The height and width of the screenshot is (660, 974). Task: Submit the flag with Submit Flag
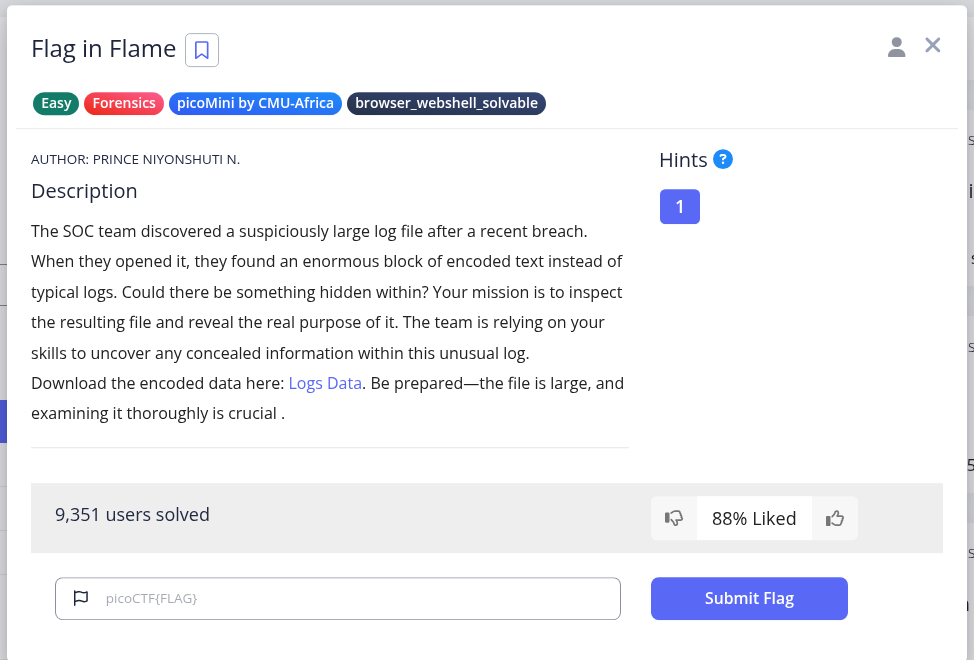749,599
